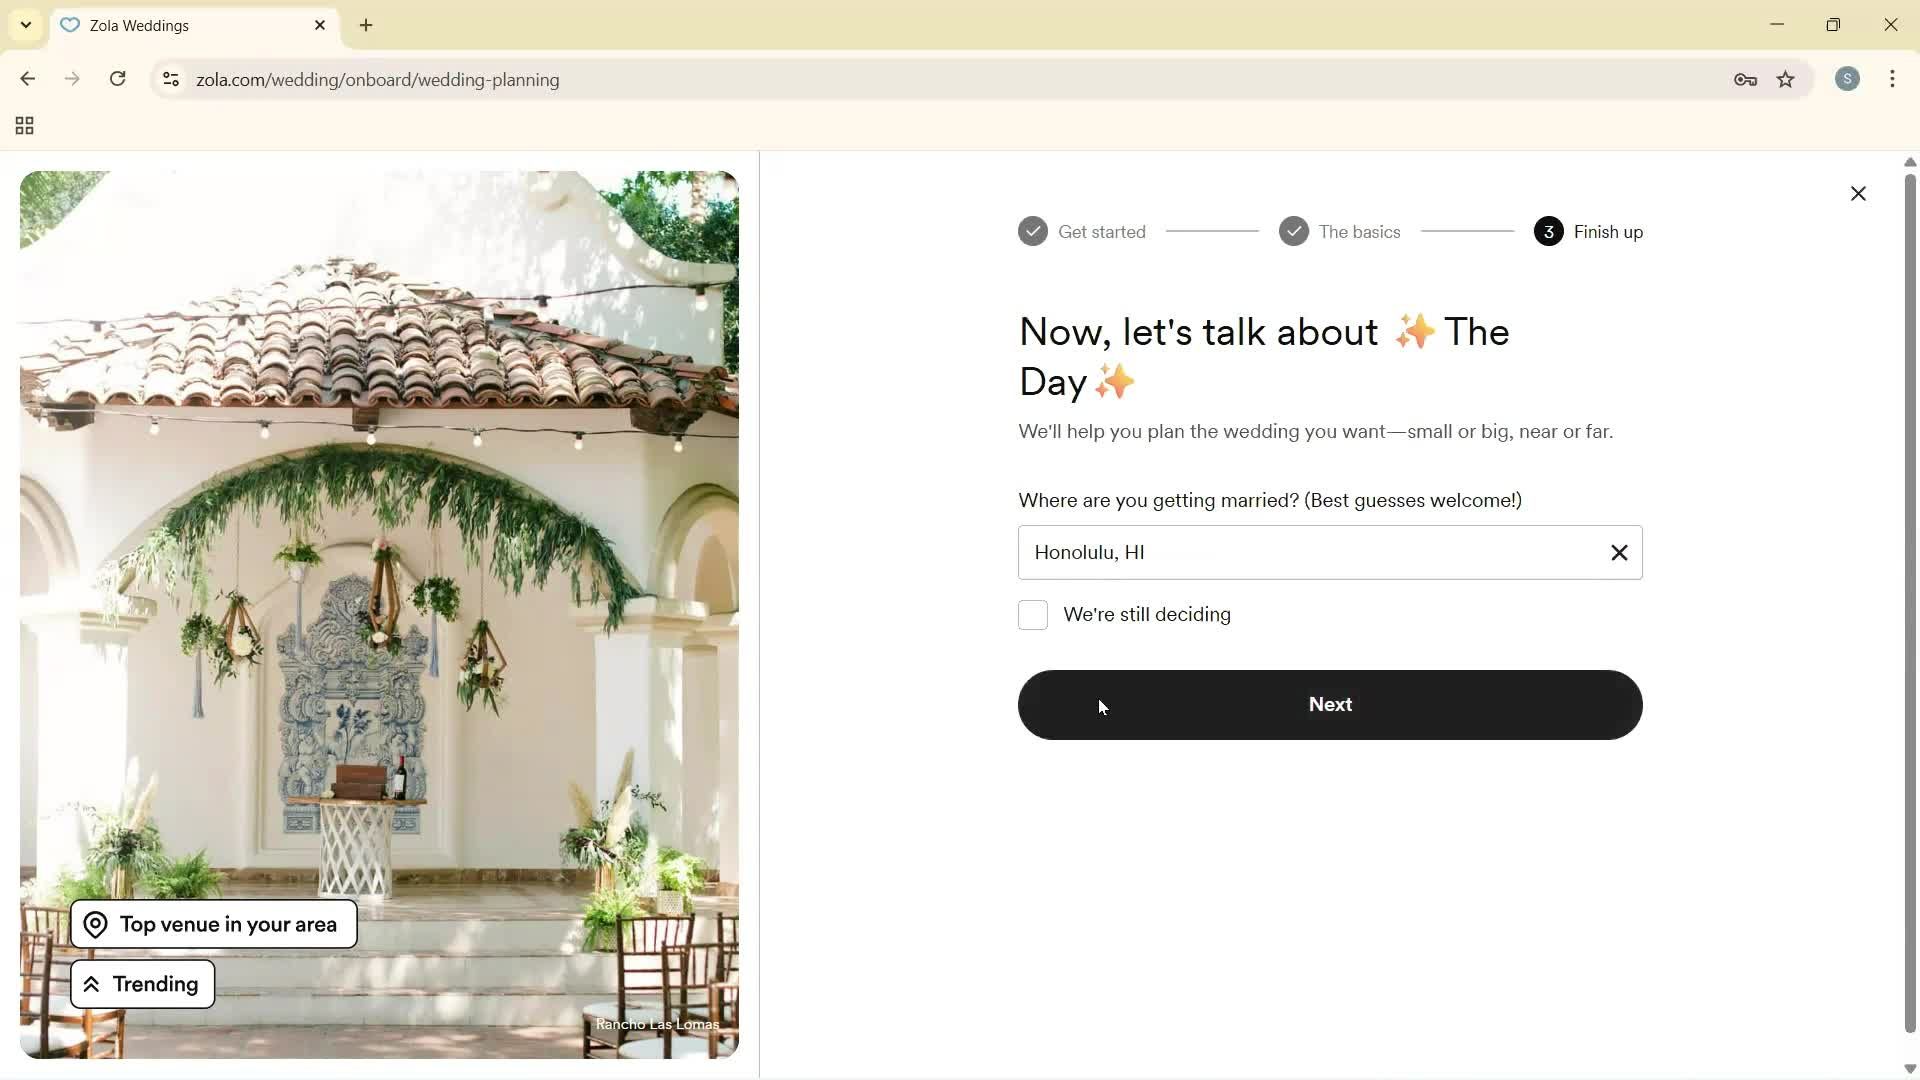Go forward using the forward arrow
The height and width of the screenshot is (1080, 1920).
pyautogui.click(x=72, y=79)
